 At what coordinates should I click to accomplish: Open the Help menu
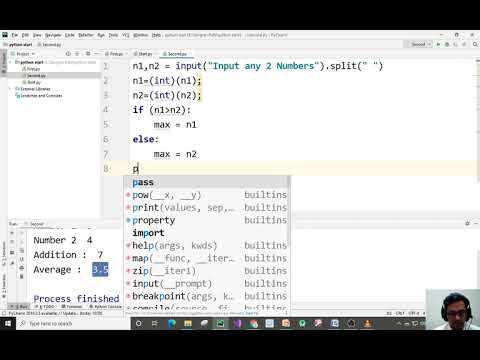[x=156, y=35]
